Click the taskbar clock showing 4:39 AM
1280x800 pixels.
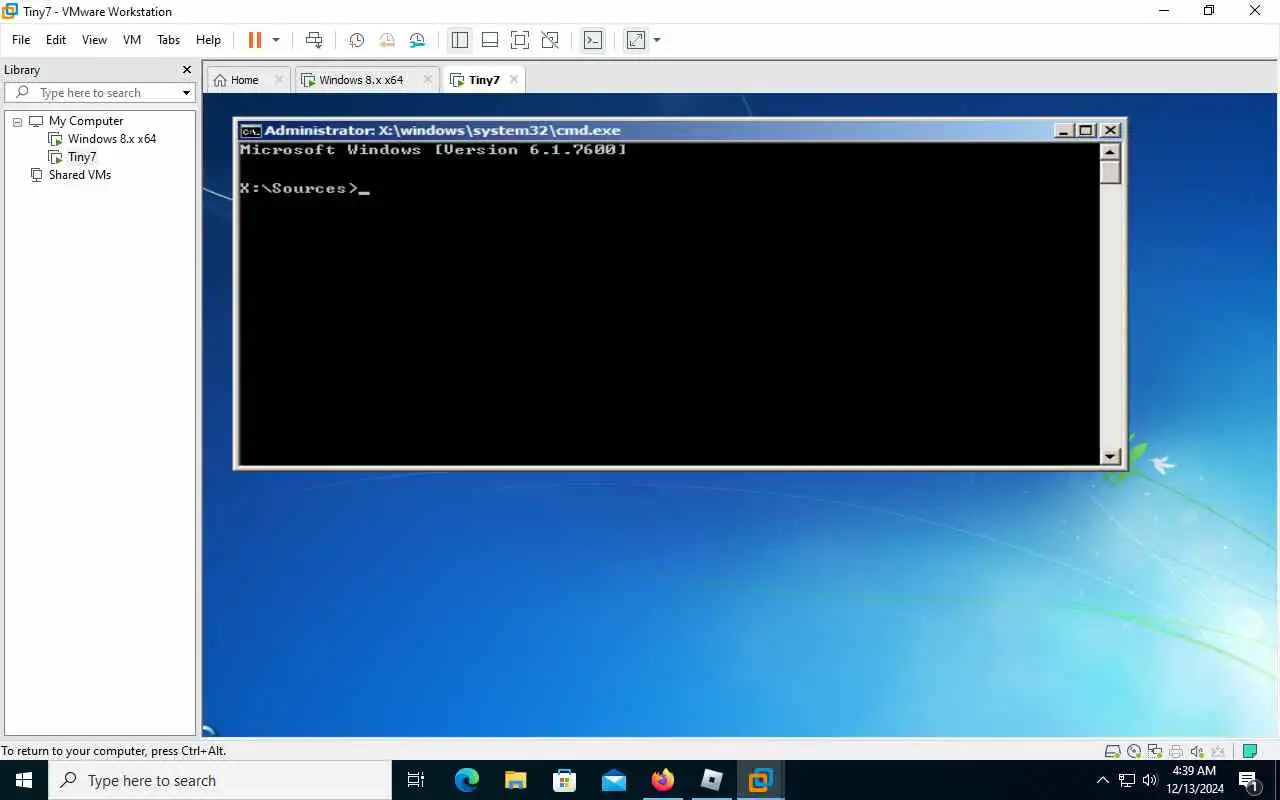(x=1194, y=780)
